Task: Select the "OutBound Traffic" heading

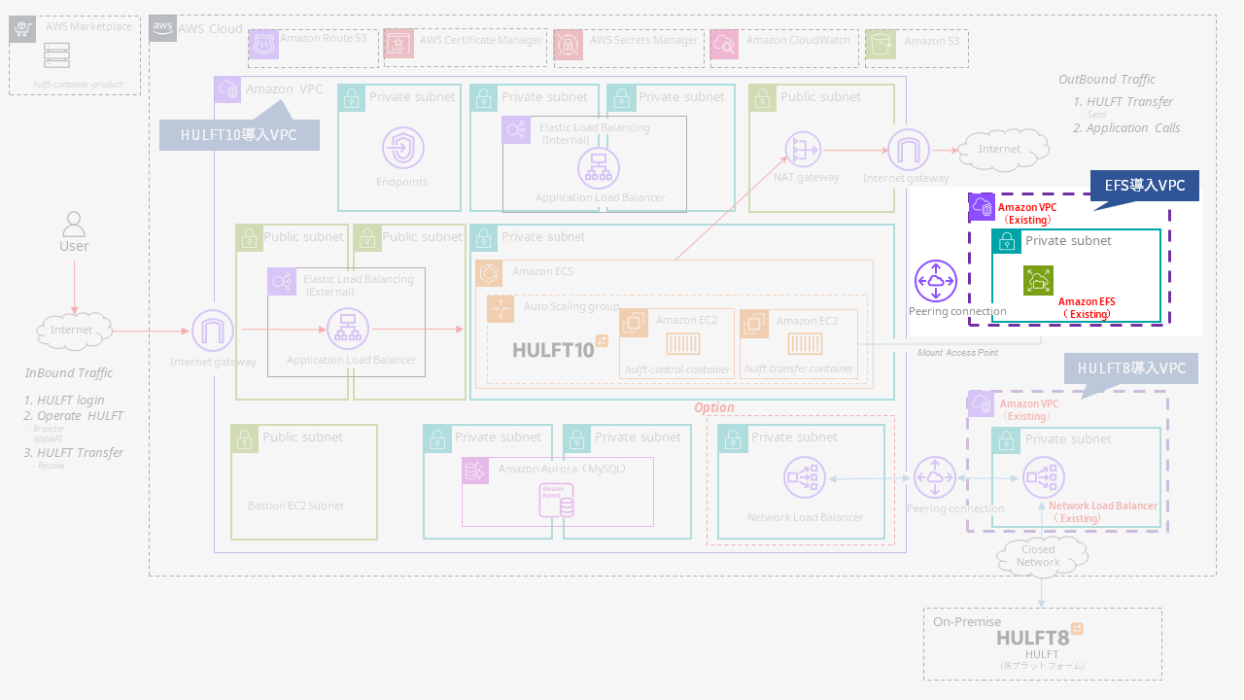Action: [1107, 80]
